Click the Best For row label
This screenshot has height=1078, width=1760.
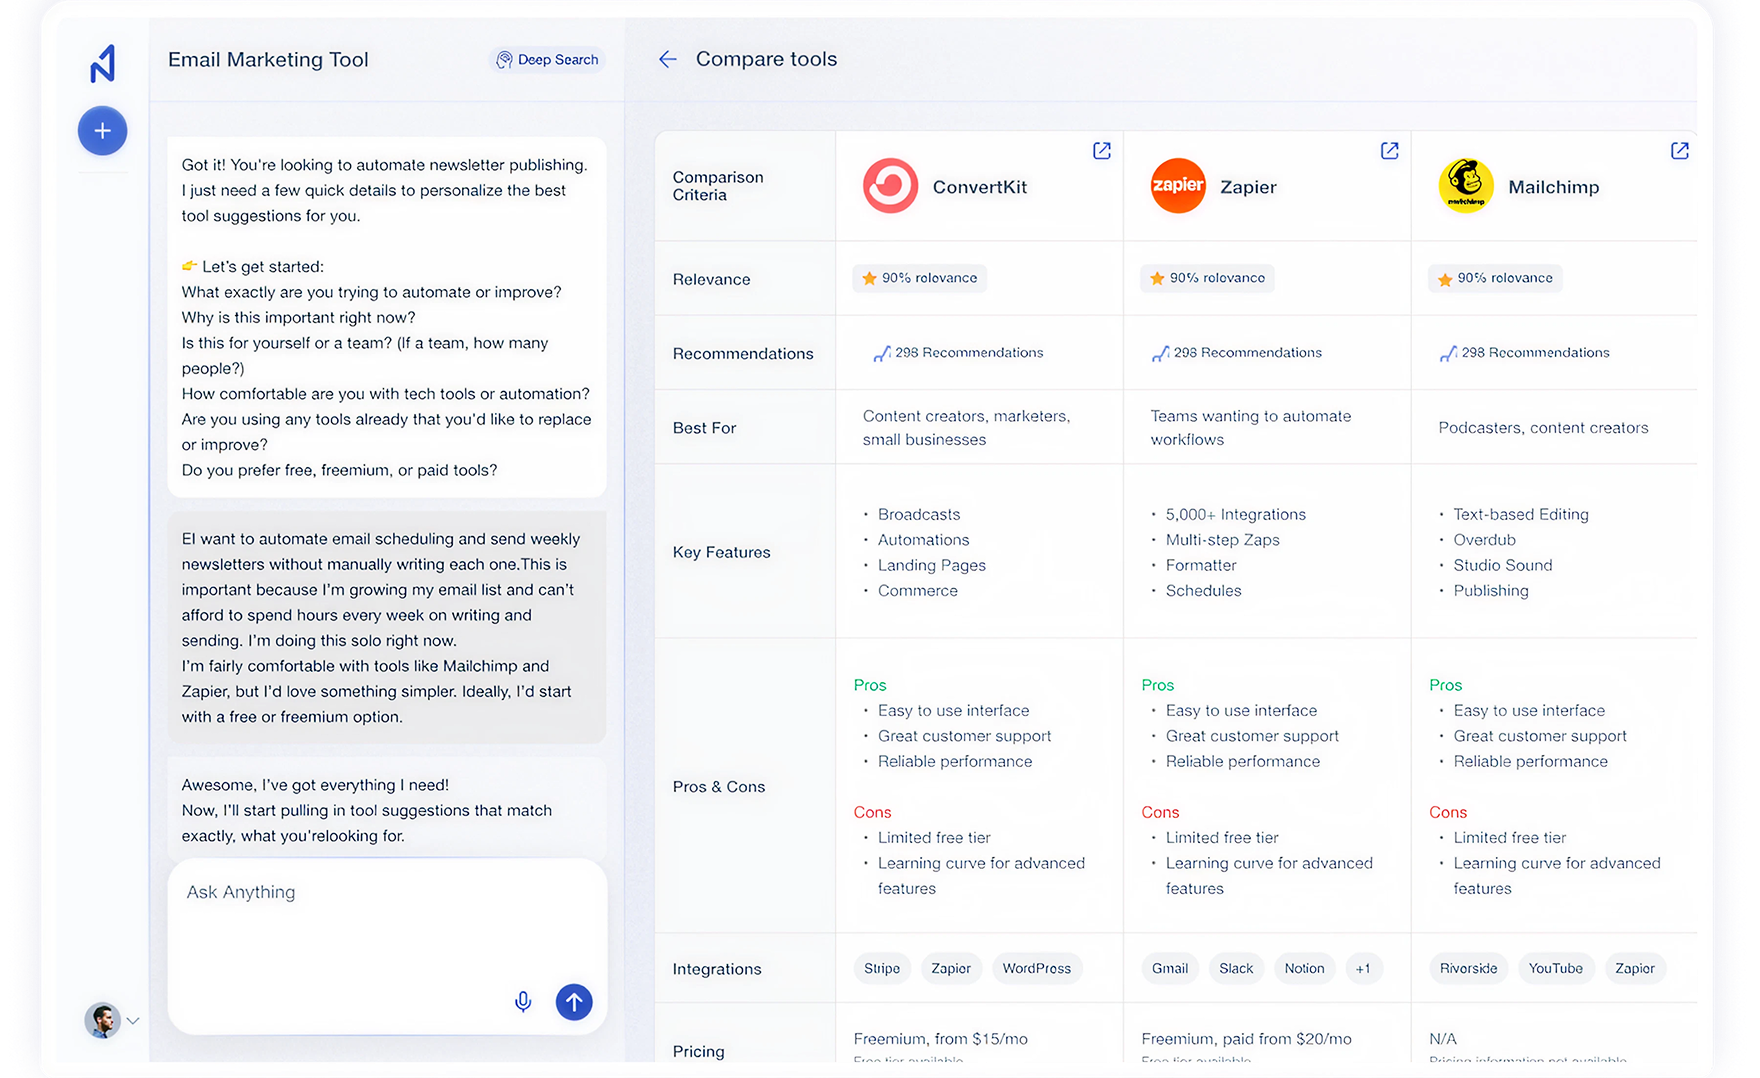704,428
